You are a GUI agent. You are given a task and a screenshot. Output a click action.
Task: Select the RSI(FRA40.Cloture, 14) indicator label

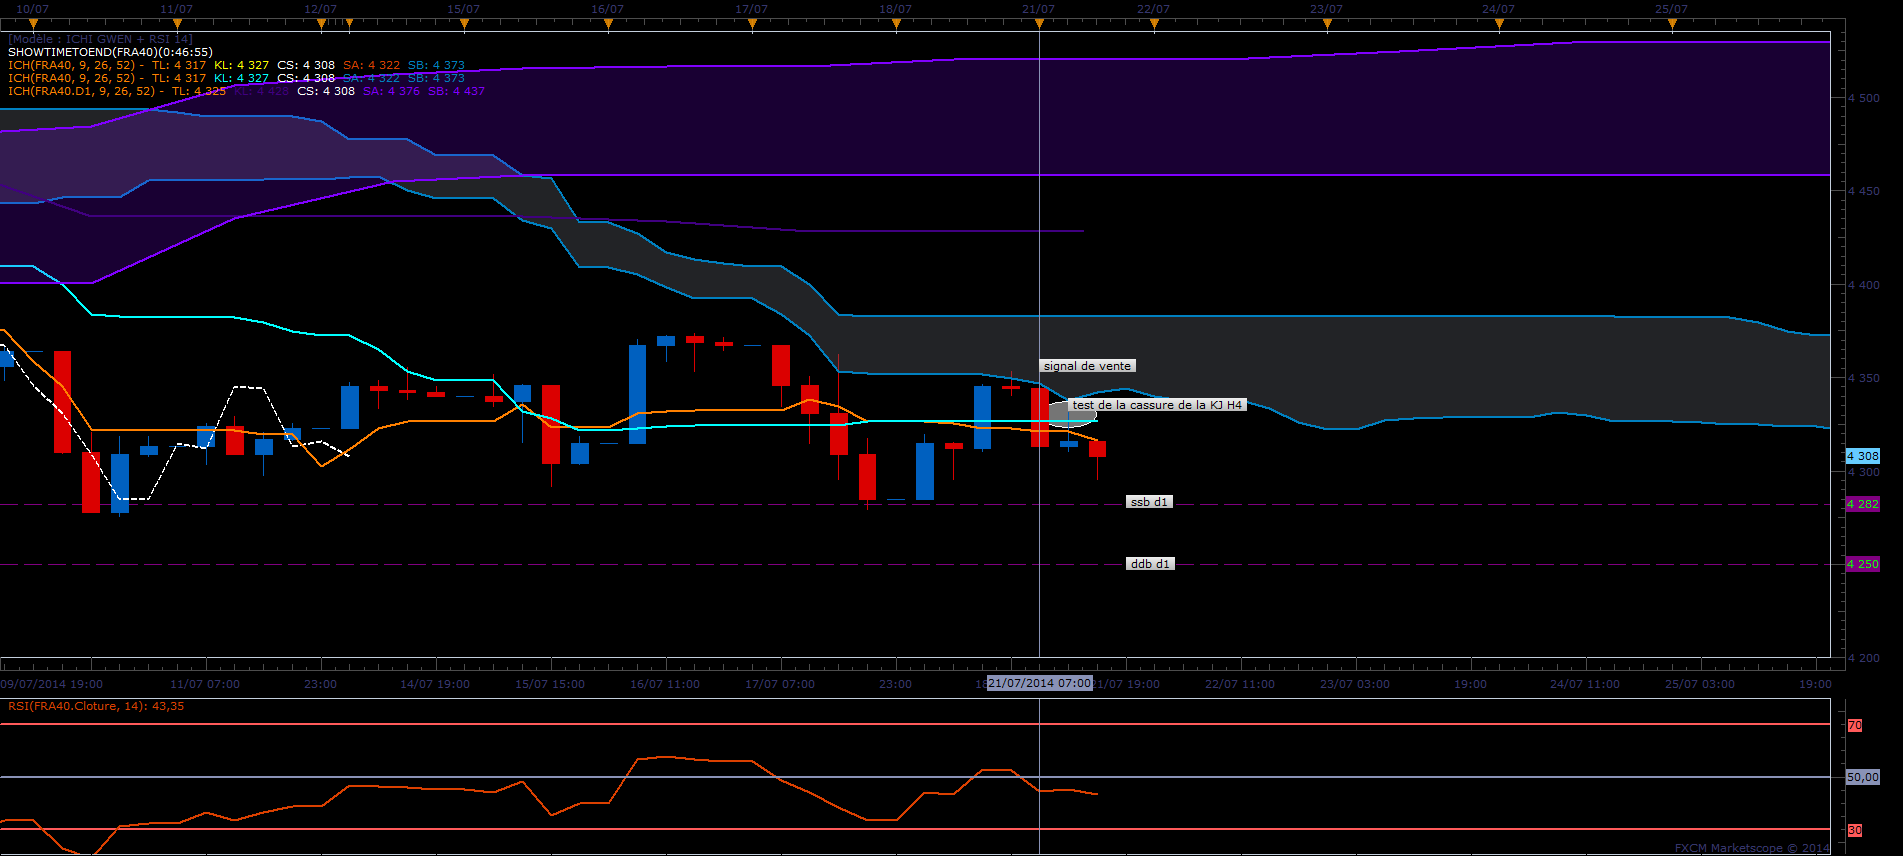(x=96, y=706)
